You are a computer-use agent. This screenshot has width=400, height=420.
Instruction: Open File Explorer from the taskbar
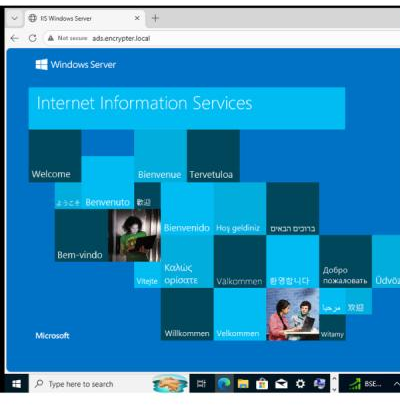tap(243, 384)
